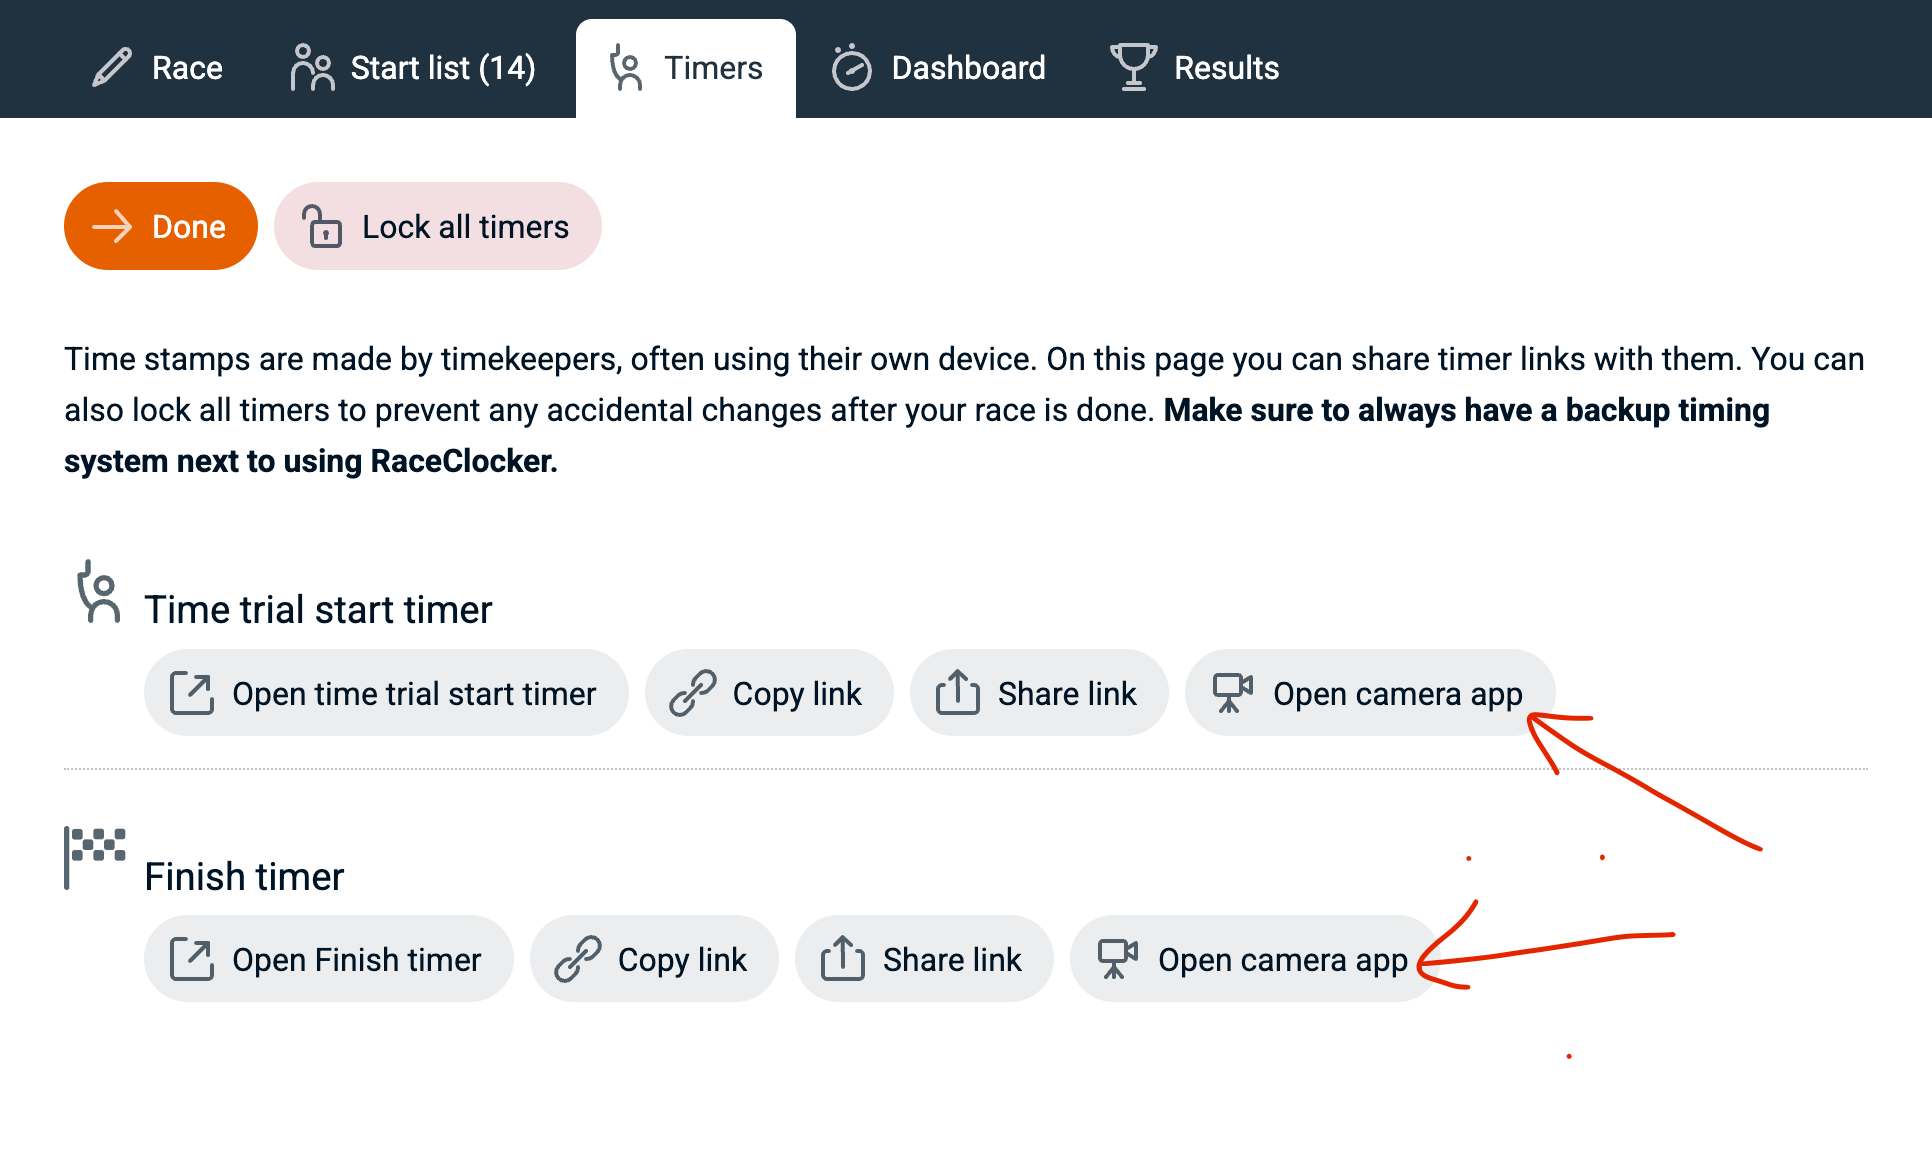Click the people icon for Start list
1932x1158 pixels.
(312, 68)
